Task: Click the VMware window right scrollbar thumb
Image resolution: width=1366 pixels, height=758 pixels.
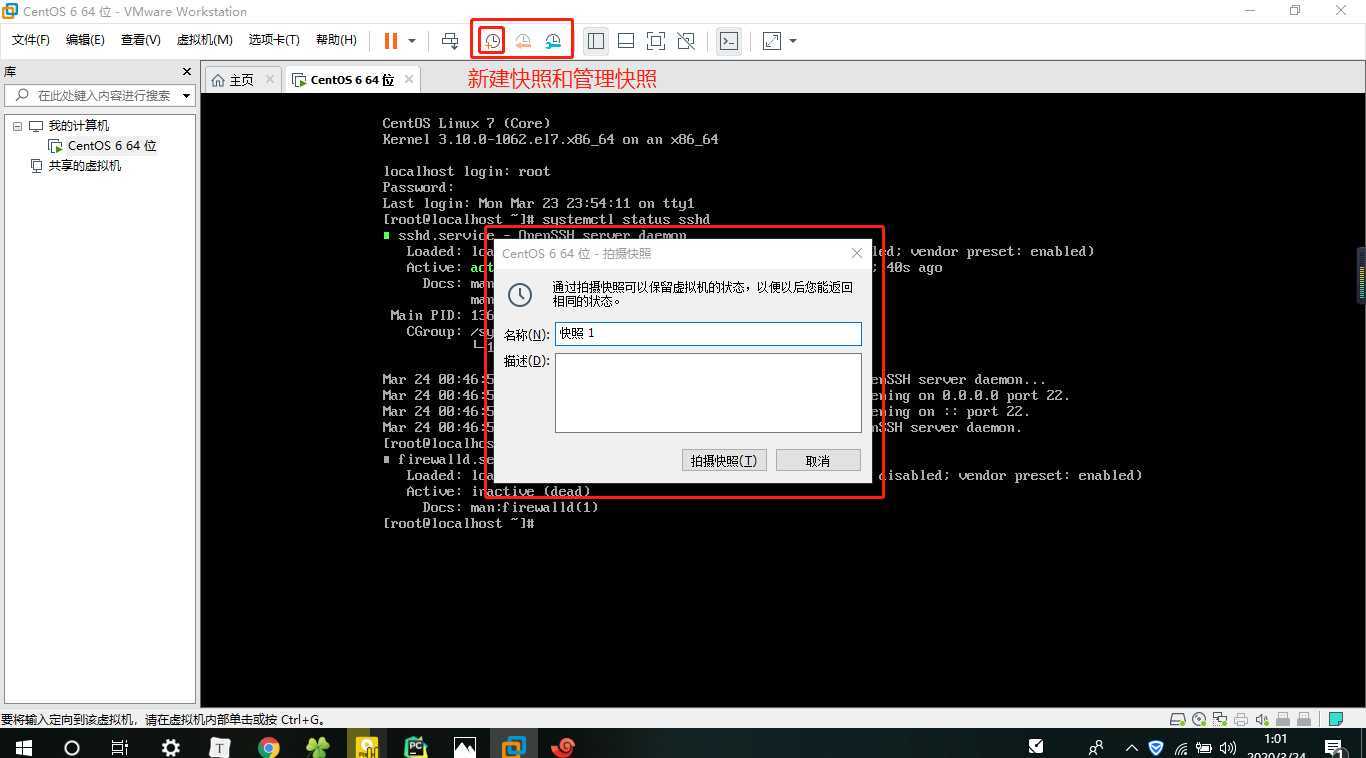Action: coord(1360,274)
